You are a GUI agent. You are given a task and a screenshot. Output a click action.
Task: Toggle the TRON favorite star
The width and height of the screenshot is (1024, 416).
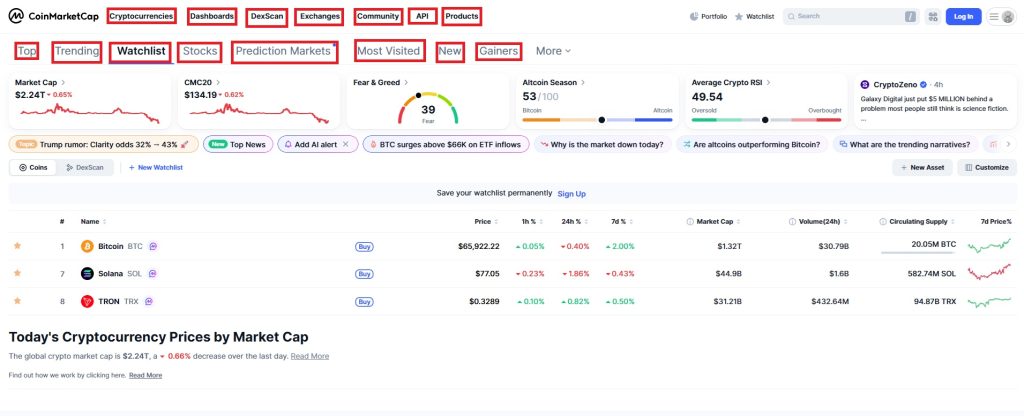pos(18,300)
